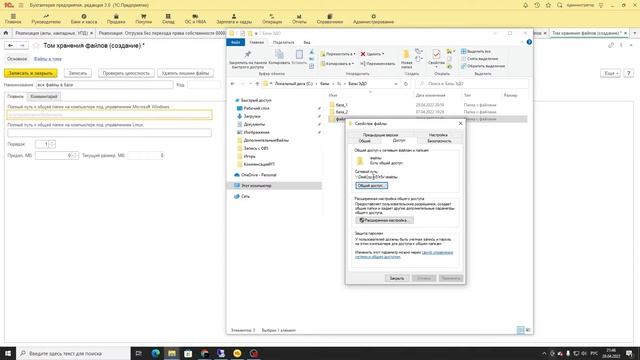Select база_1 folder in Explorer list
Viewport: 640px width, 360px height.
[341, 105]
